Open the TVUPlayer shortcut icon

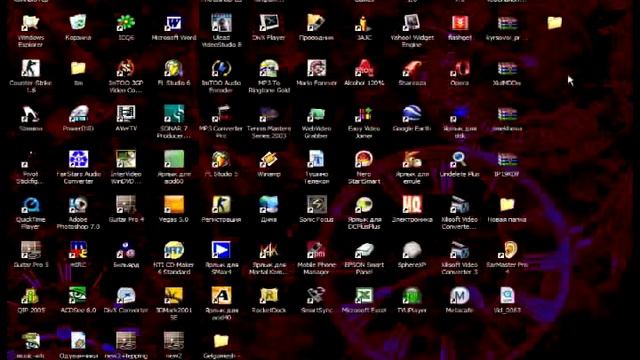pos(411,296)
